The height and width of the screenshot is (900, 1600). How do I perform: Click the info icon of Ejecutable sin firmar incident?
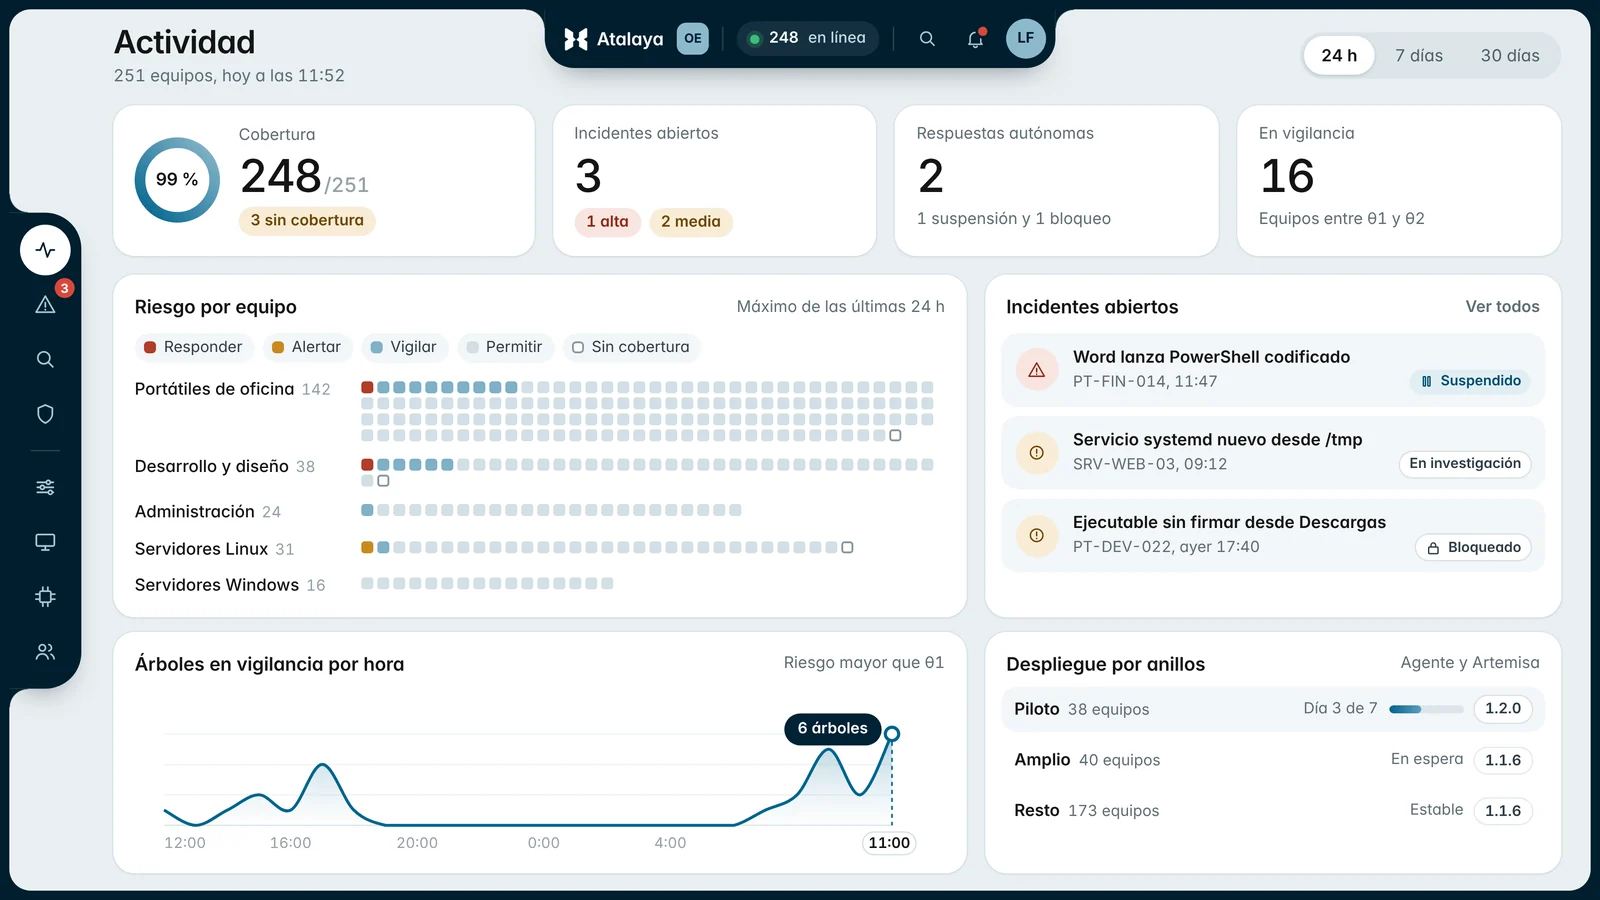(x=1037, y=536)
